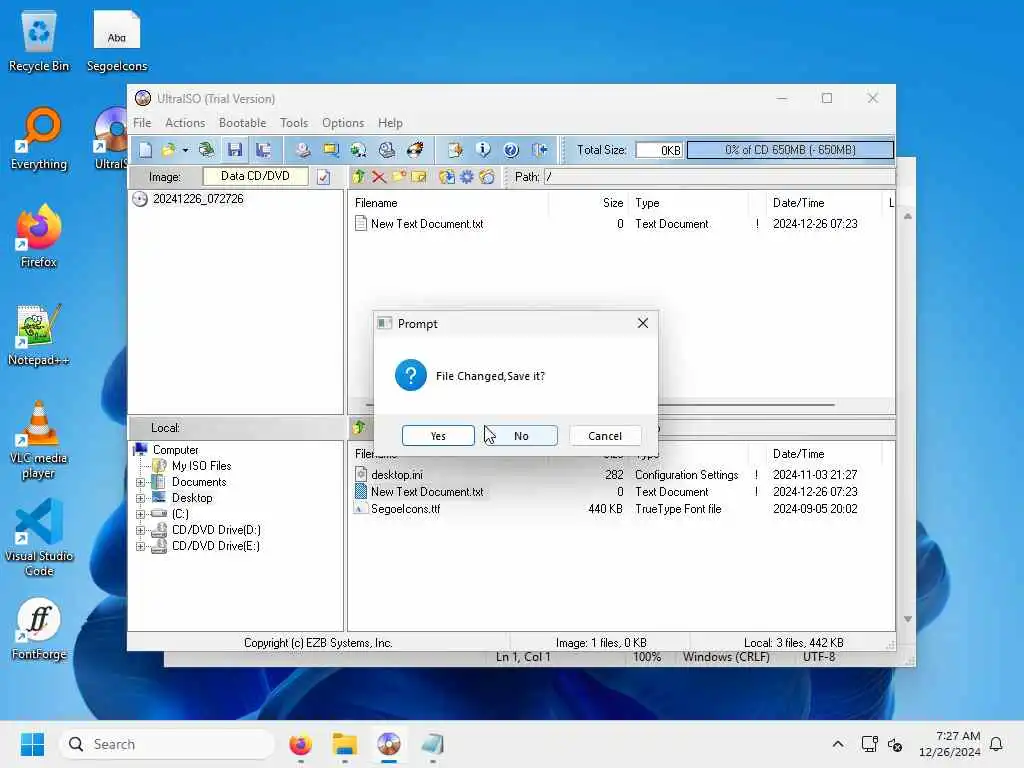Click the Total Size value field
The height and width of the screenshot is (768, 1024).
(660, 150)
